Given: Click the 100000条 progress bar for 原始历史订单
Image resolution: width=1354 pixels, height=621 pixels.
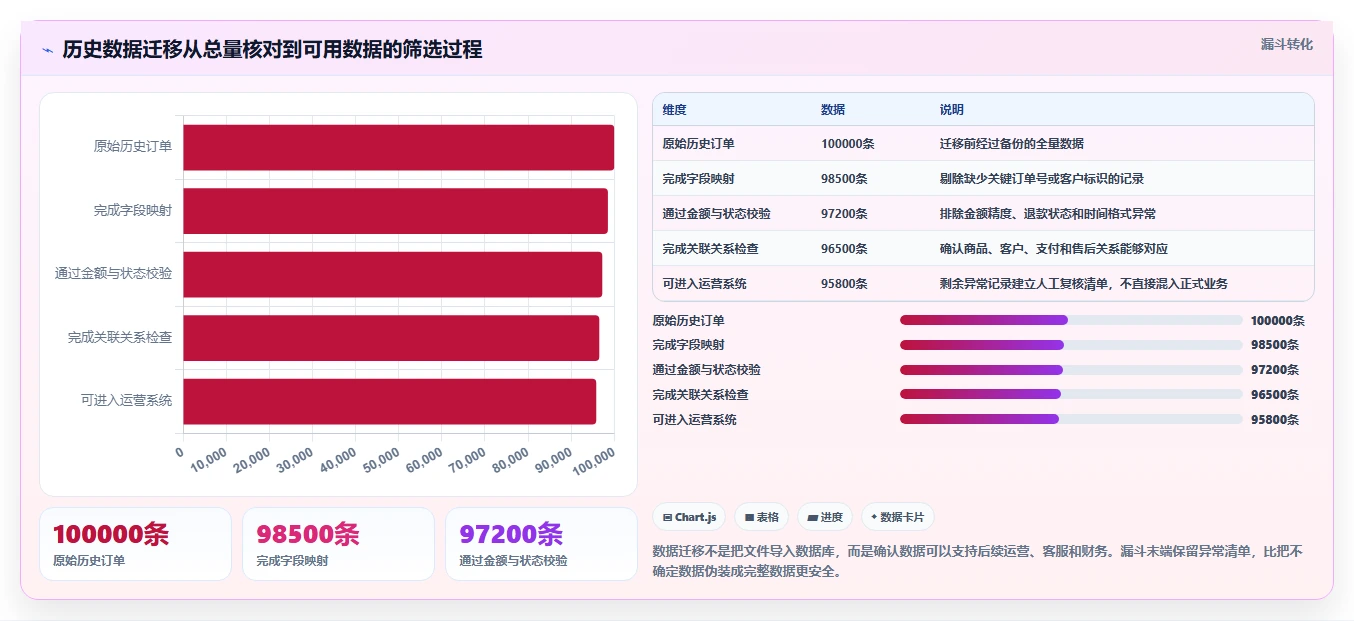Looking at the screenshot, I should [x=1071, y=320].
